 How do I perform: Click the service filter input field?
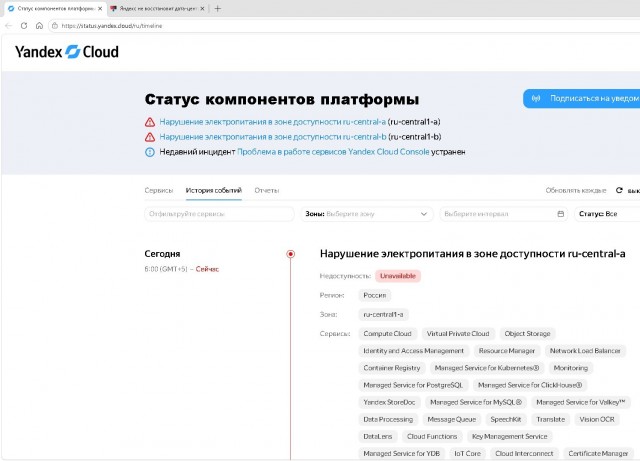tap(219, 214)
